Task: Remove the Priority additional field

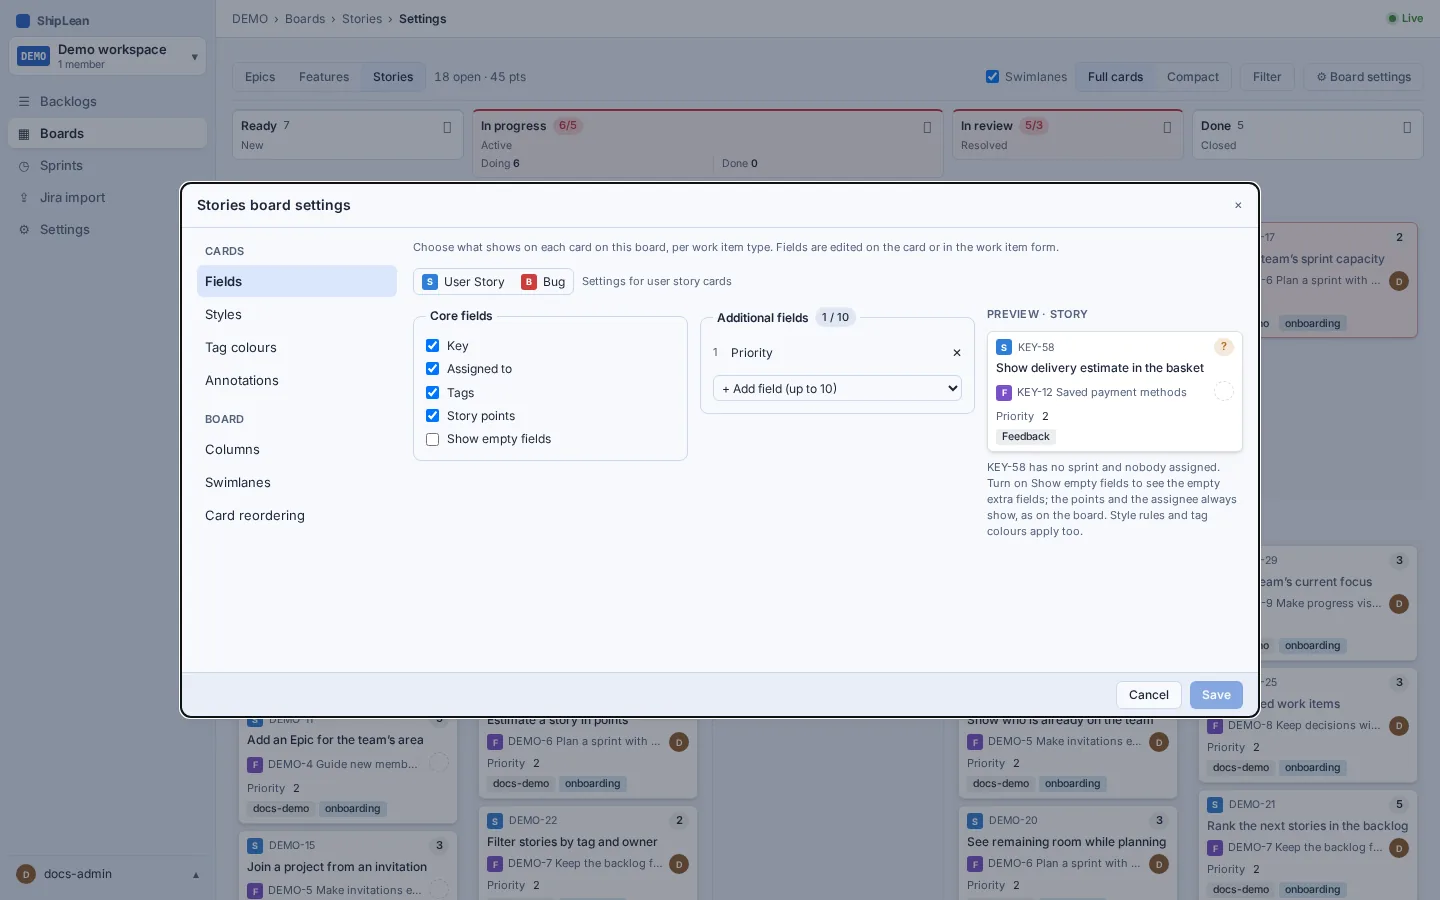Action: pos(957,353)
